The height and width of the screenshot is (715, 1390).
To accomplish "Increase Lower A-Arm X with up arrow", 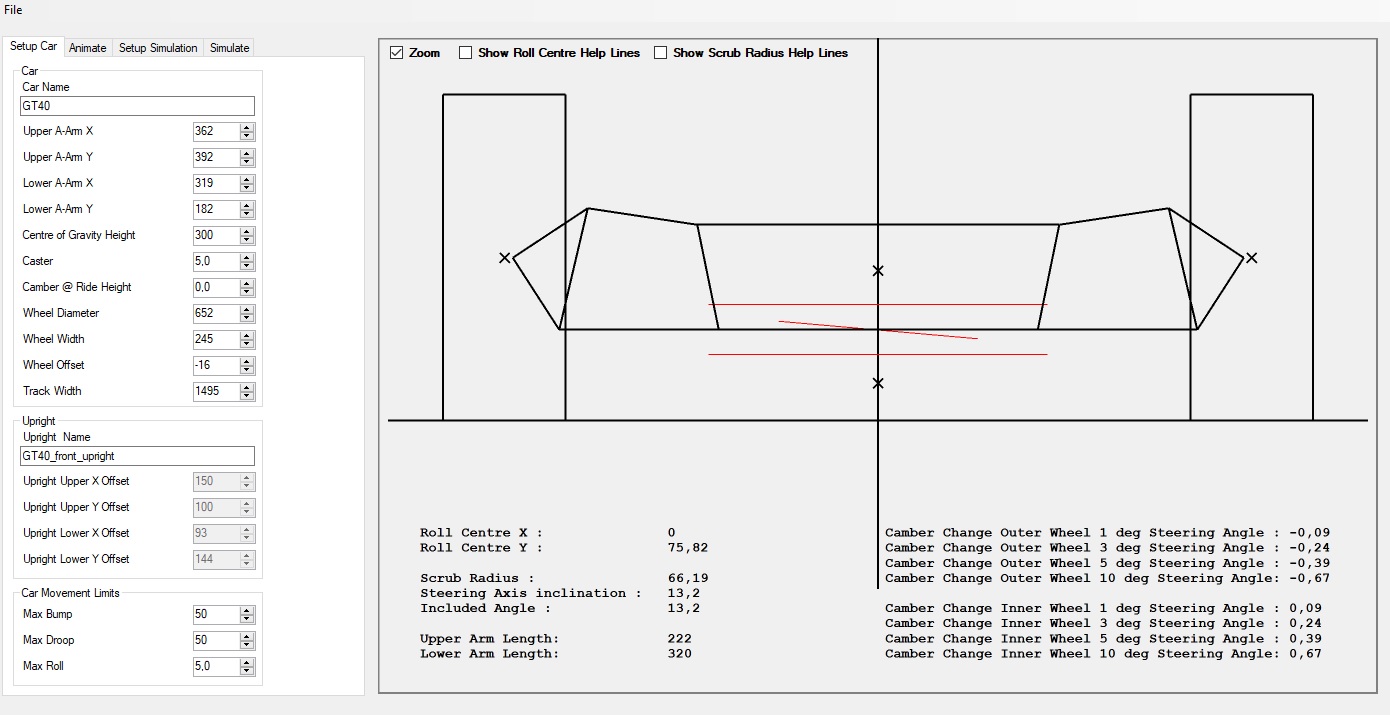I will 247,179.
